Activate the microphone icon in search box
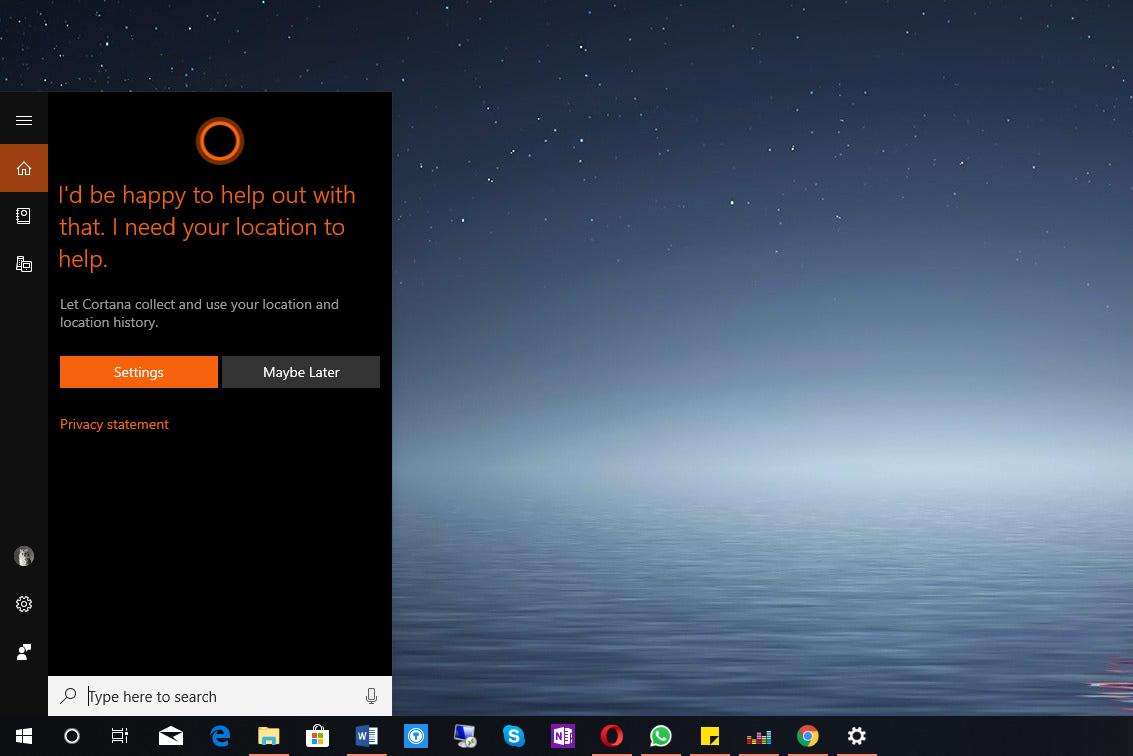This screenshot has height=756, width=1133. point(371,696)
